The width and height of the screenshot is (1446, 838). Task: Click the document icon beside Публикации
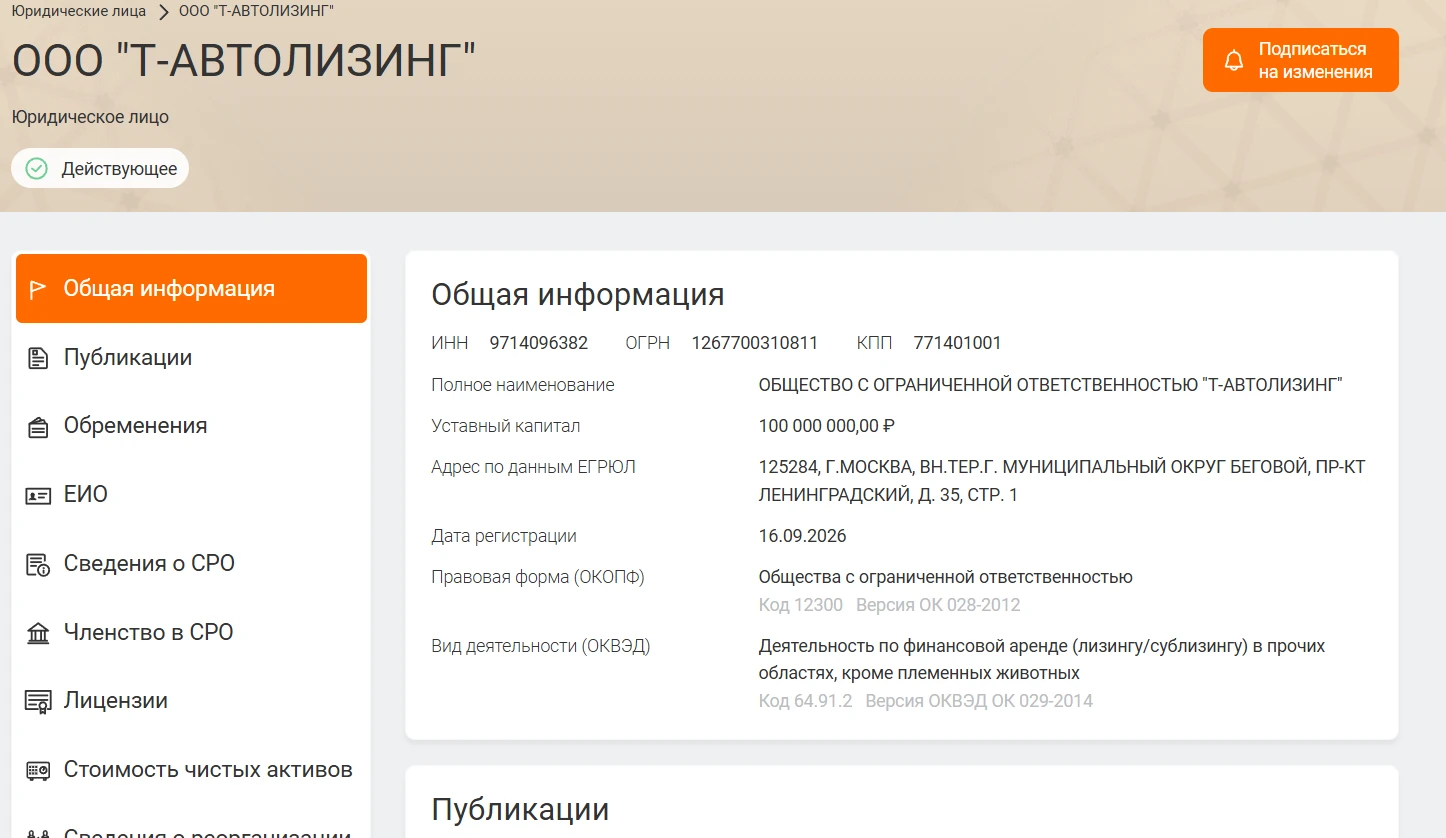pyautogui.click(x=37, y=358)
